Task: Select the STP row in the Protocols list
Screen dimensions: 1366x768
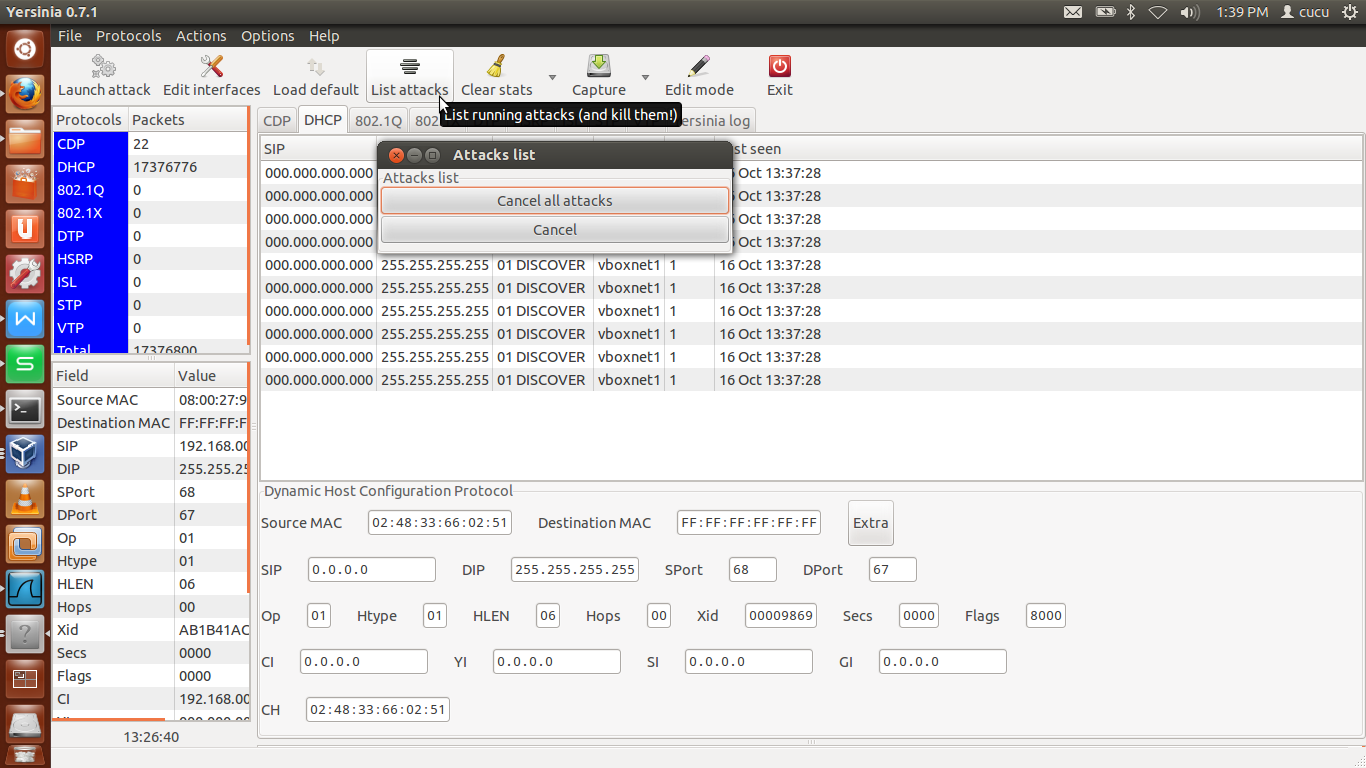Action: pyautogui.click(x=150, y=305)
